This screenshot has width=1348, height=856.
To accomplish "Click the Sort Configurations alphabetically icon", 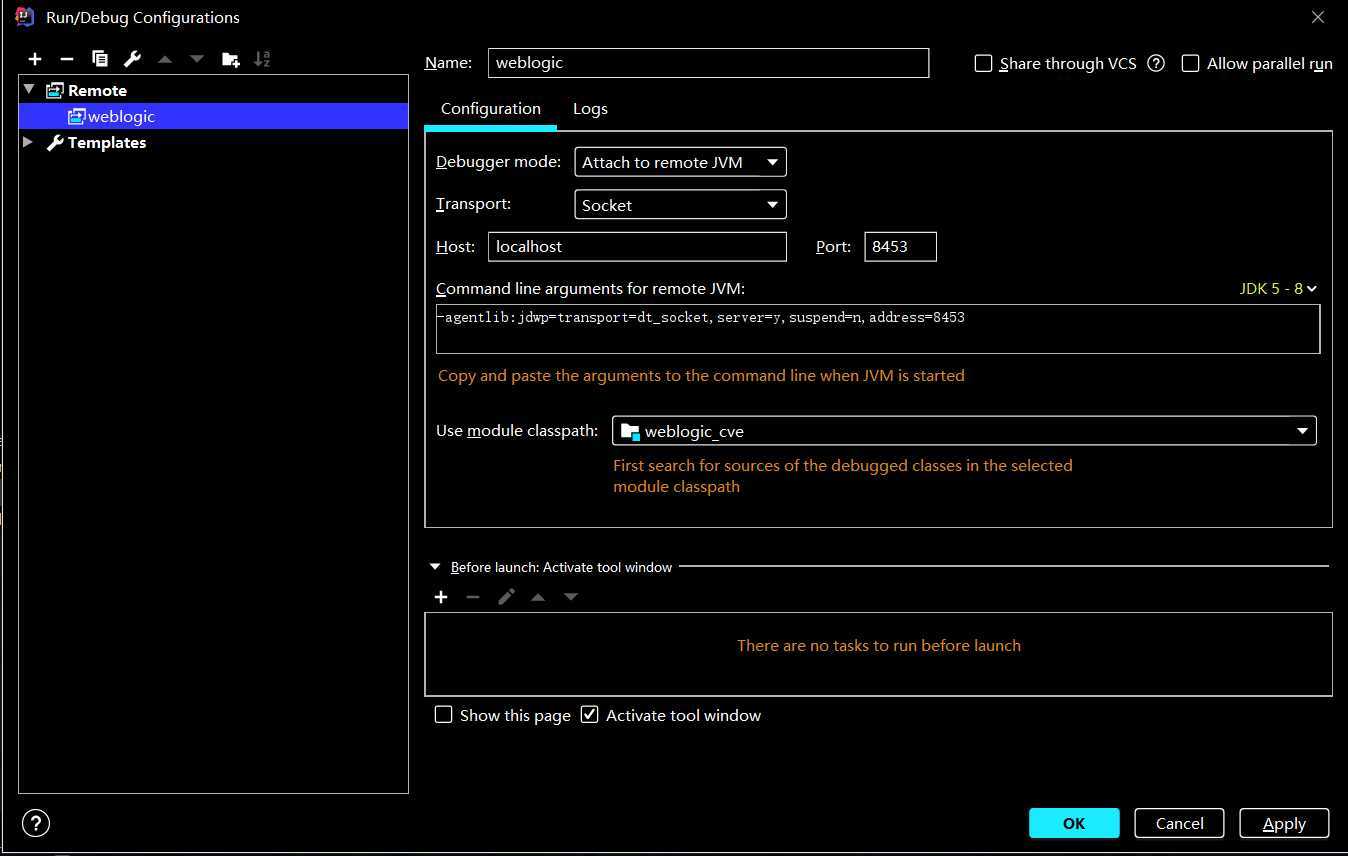I will point(262,59).
